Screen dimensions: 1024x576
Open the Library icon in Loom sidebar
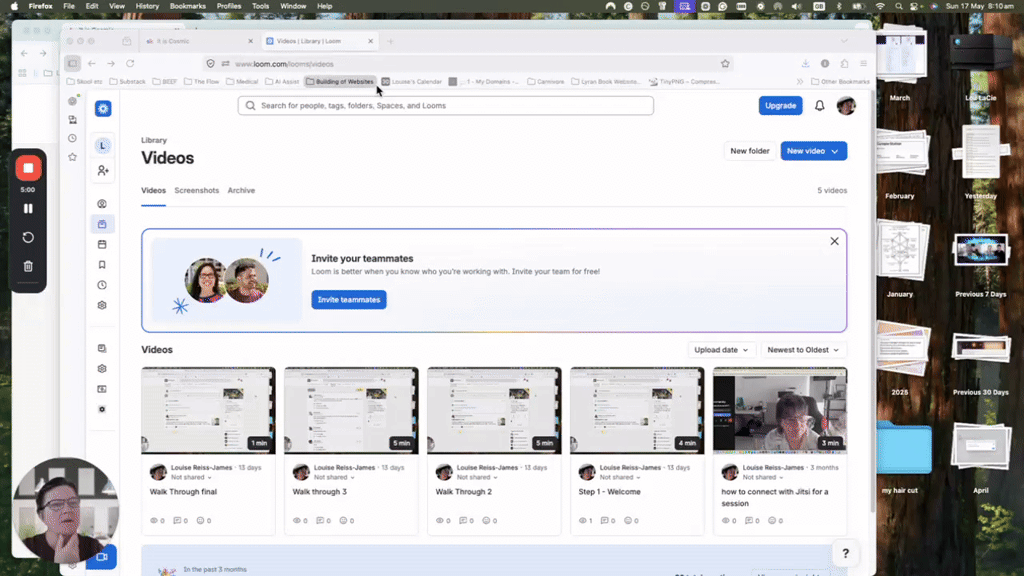click(x=102, y=224)
